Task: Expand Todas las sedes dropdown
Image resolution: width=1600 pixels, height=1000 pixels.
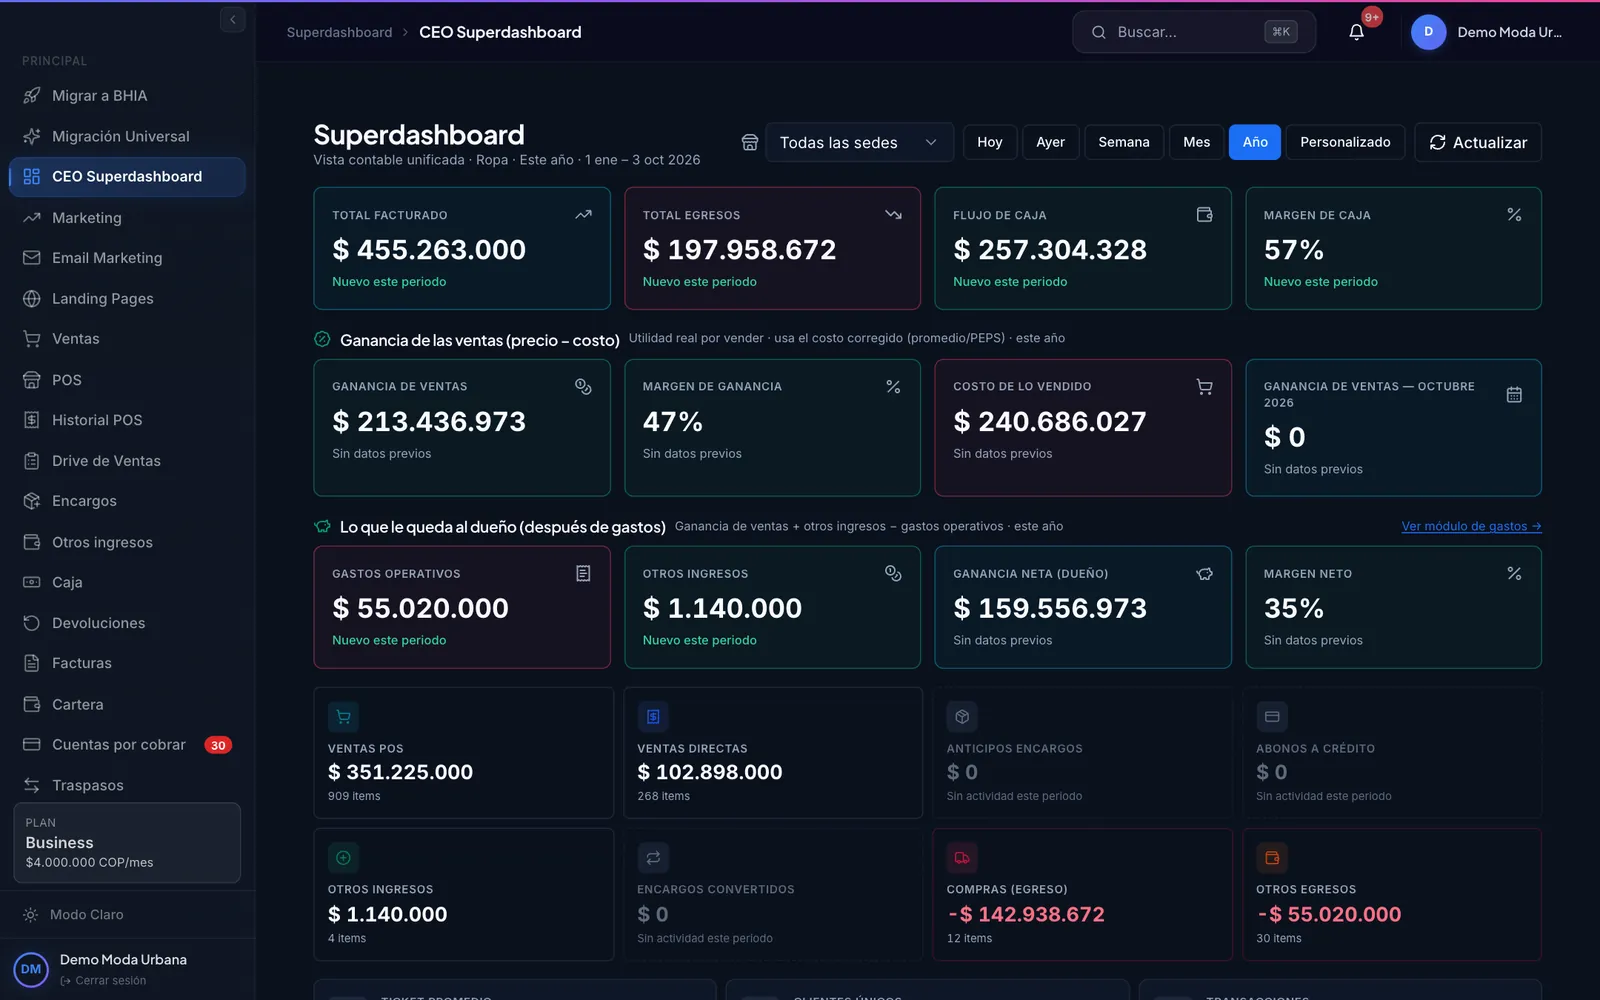Action: click(x=859, y=143)
